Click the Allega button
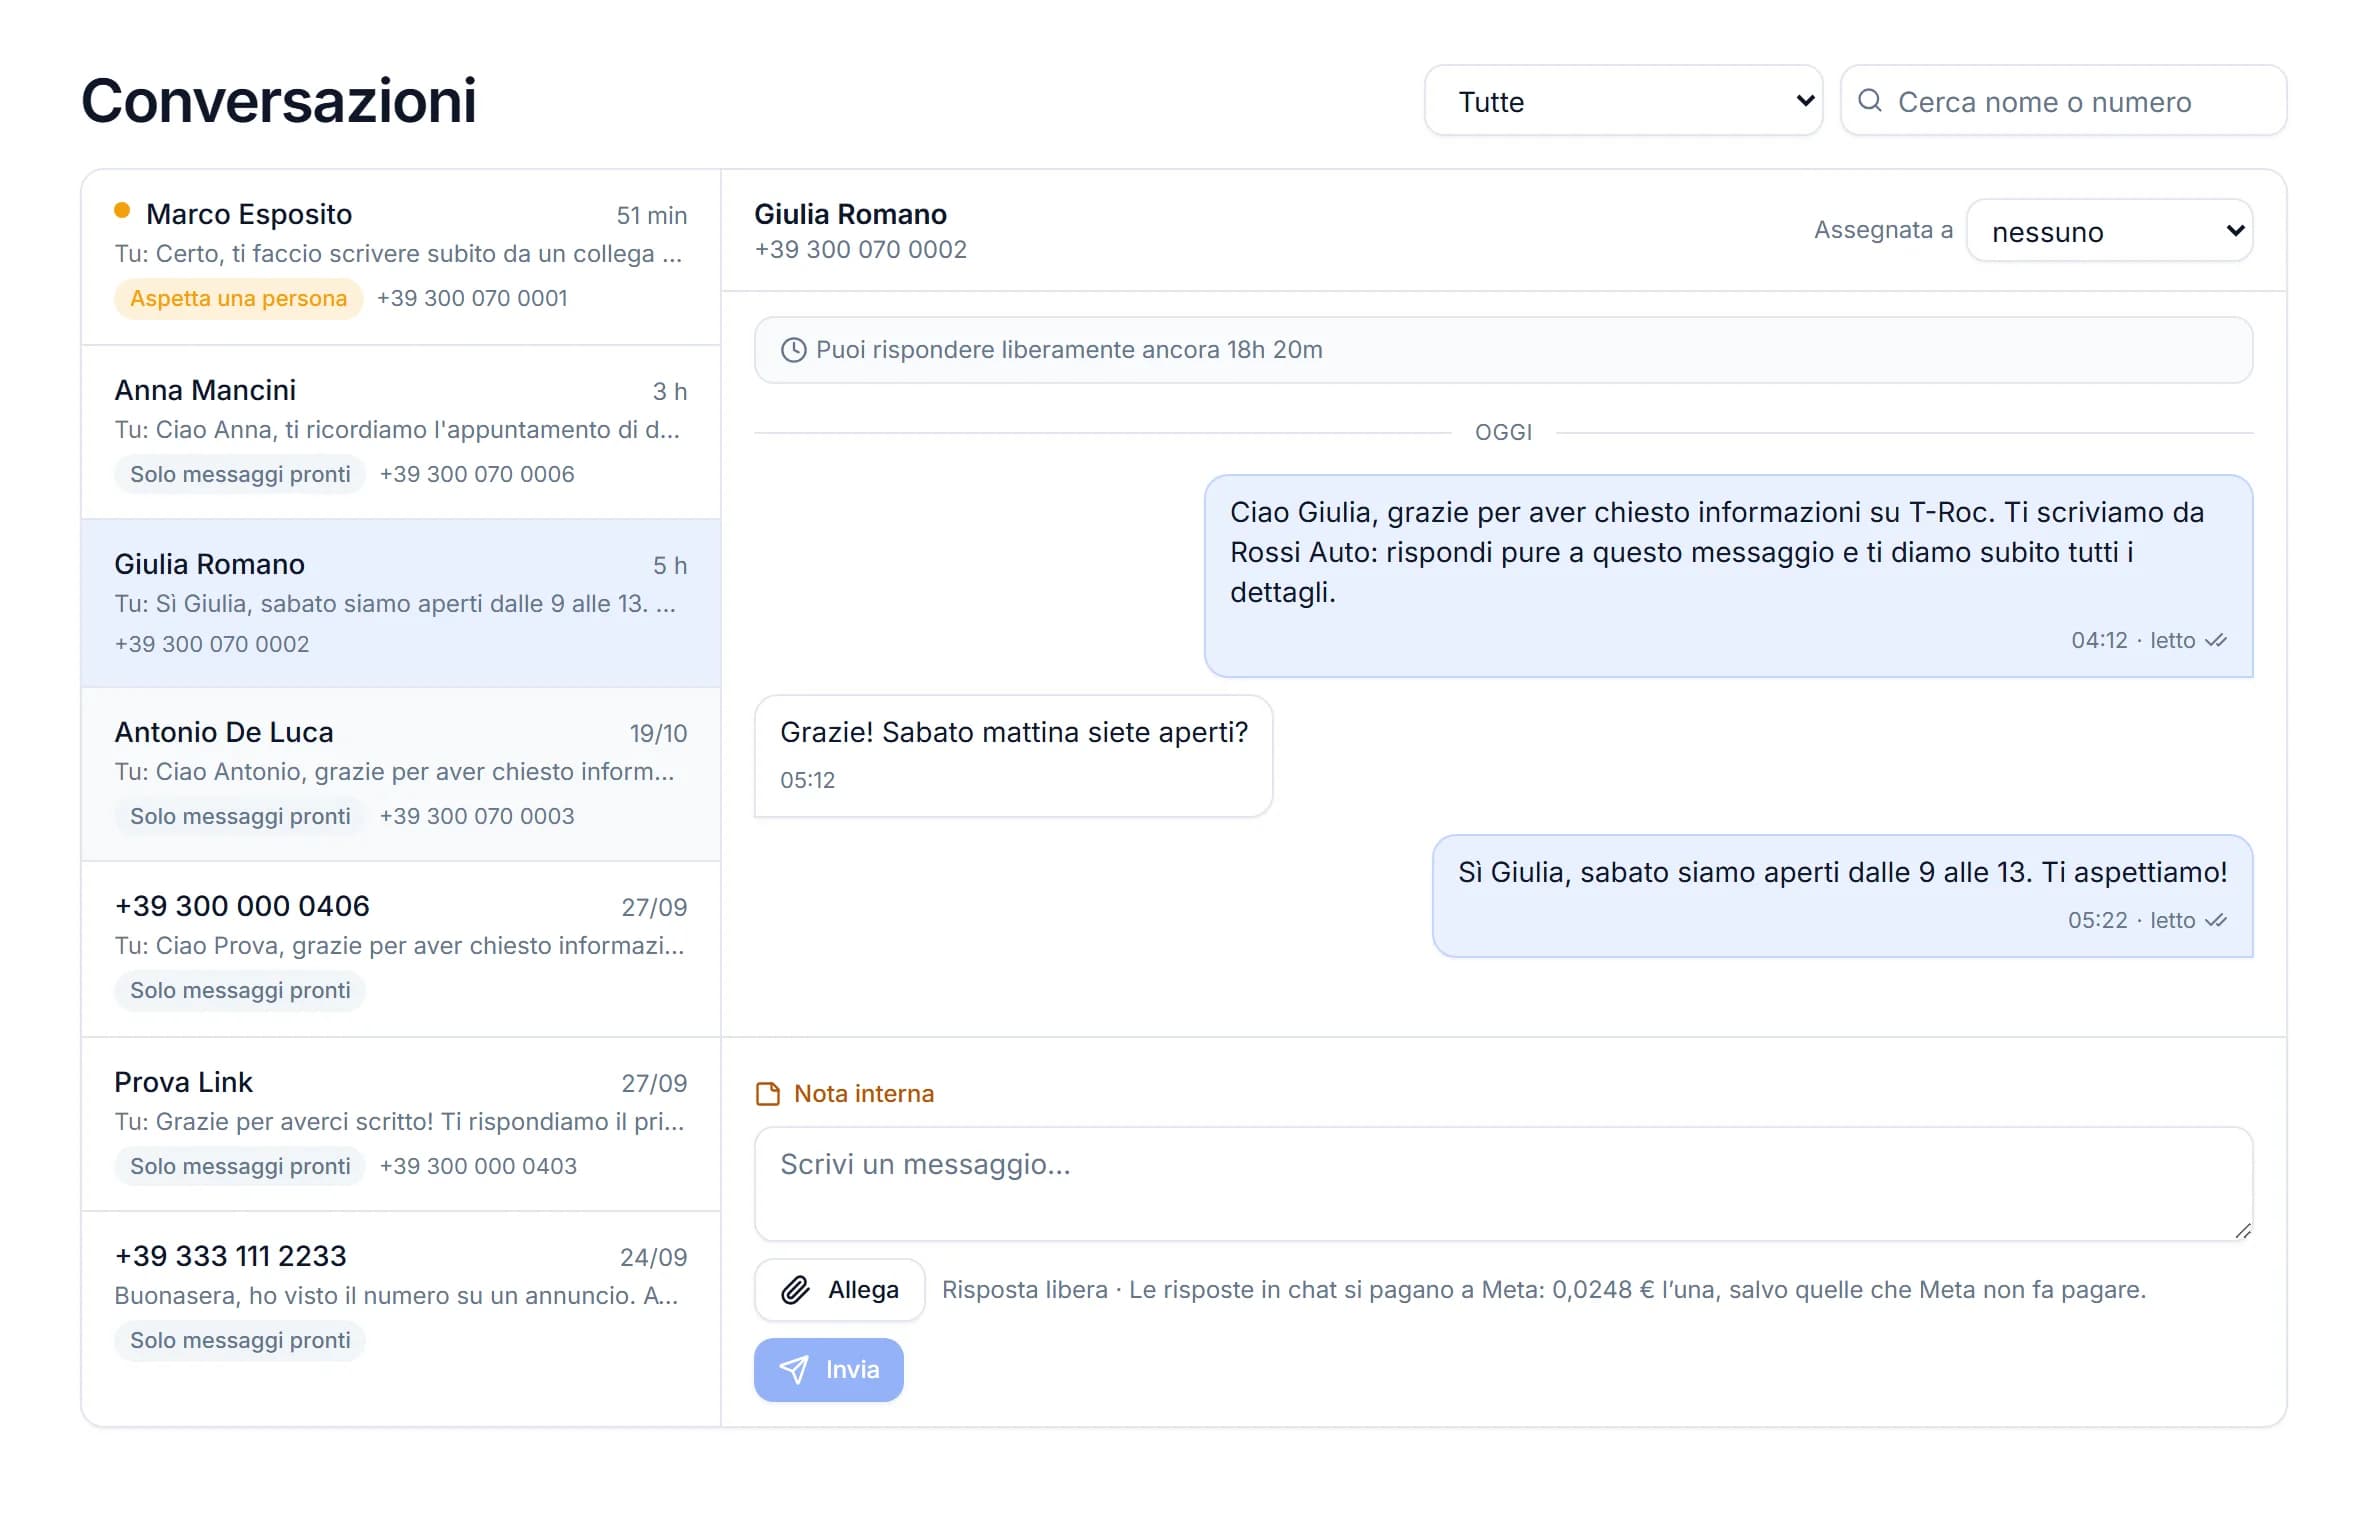The height and width of the screenshot is (1520, 2368). [839, 1290]
